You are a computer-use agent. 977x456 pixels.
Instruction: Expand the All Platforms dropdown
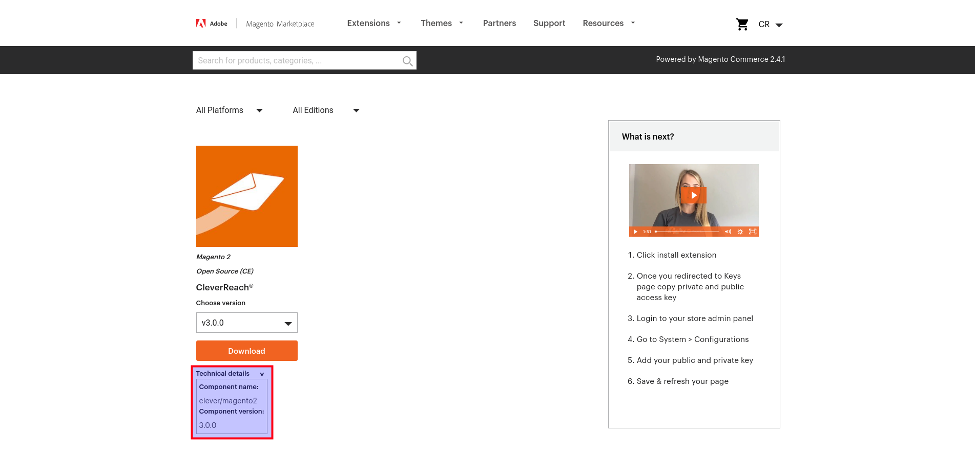click(229, 110)
